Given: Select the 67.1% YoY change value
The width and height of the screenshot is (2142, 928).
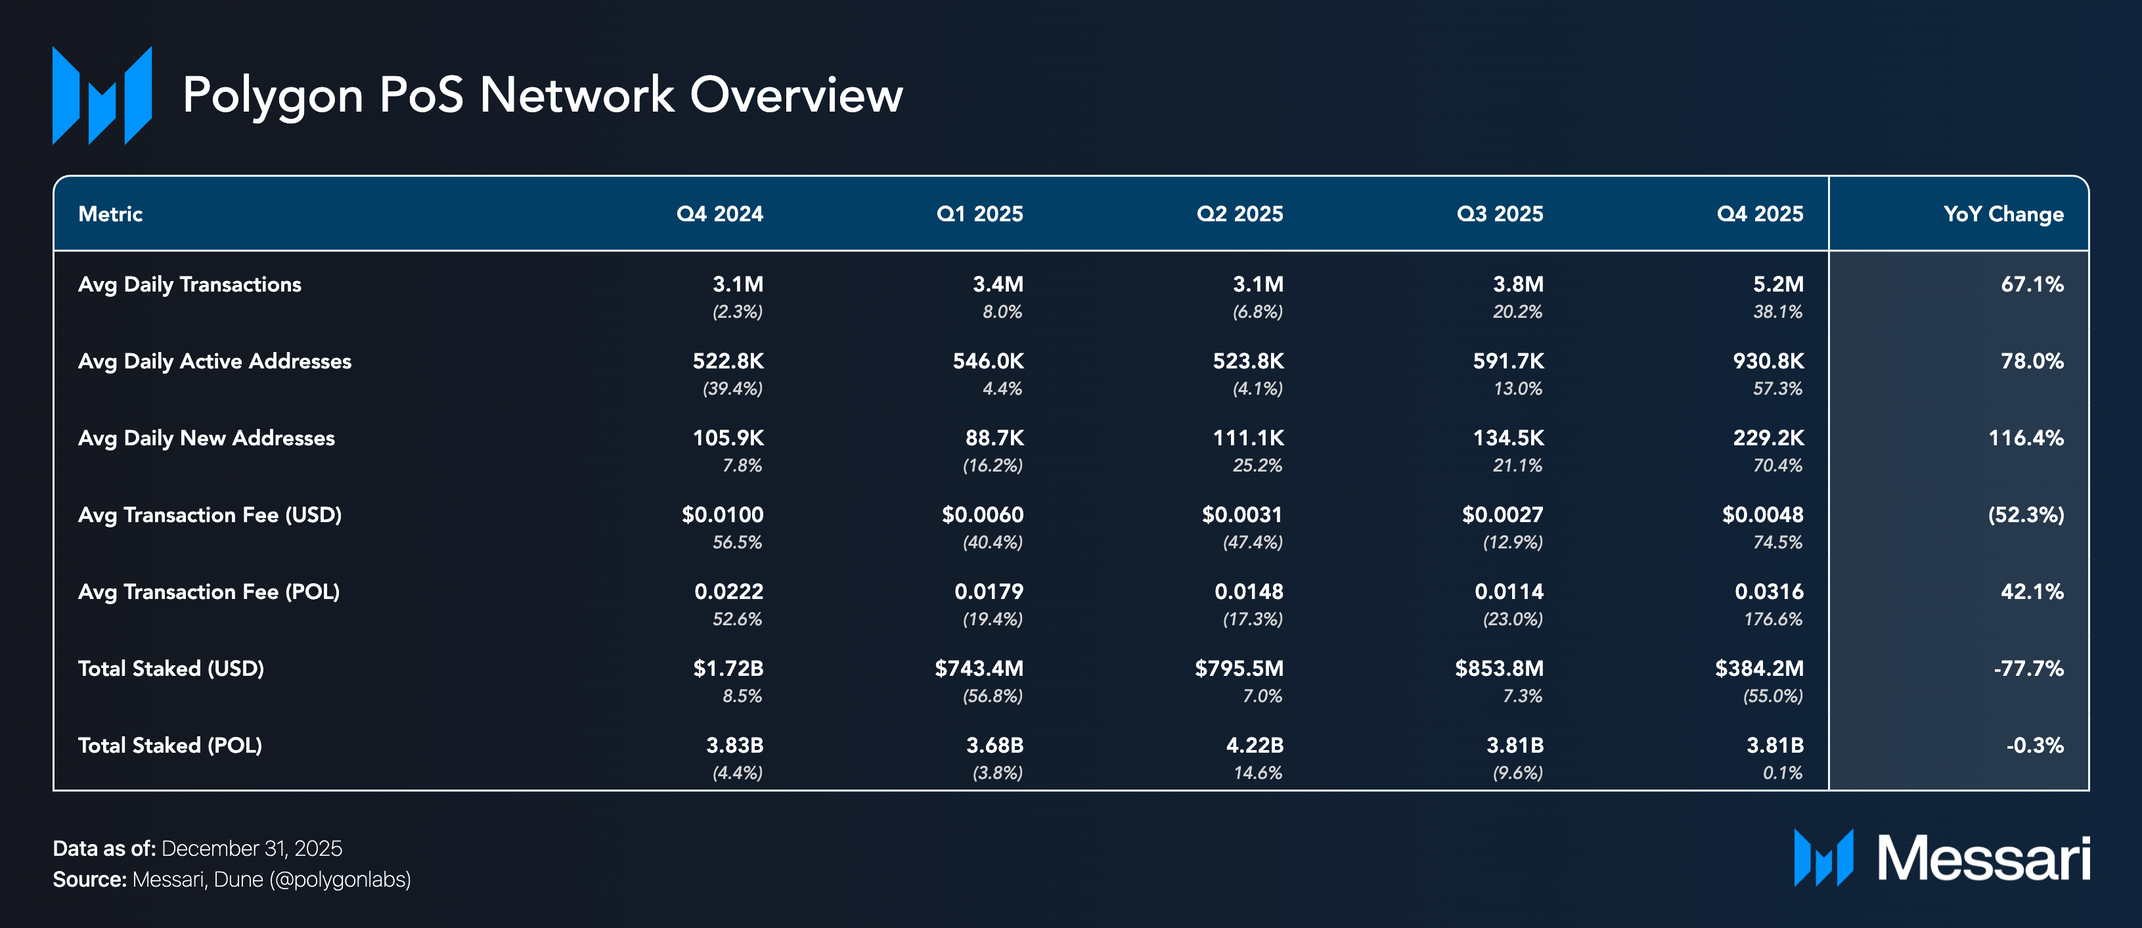Looking at the screenshot, I should pyautogui.click(x=2032, y=285).
